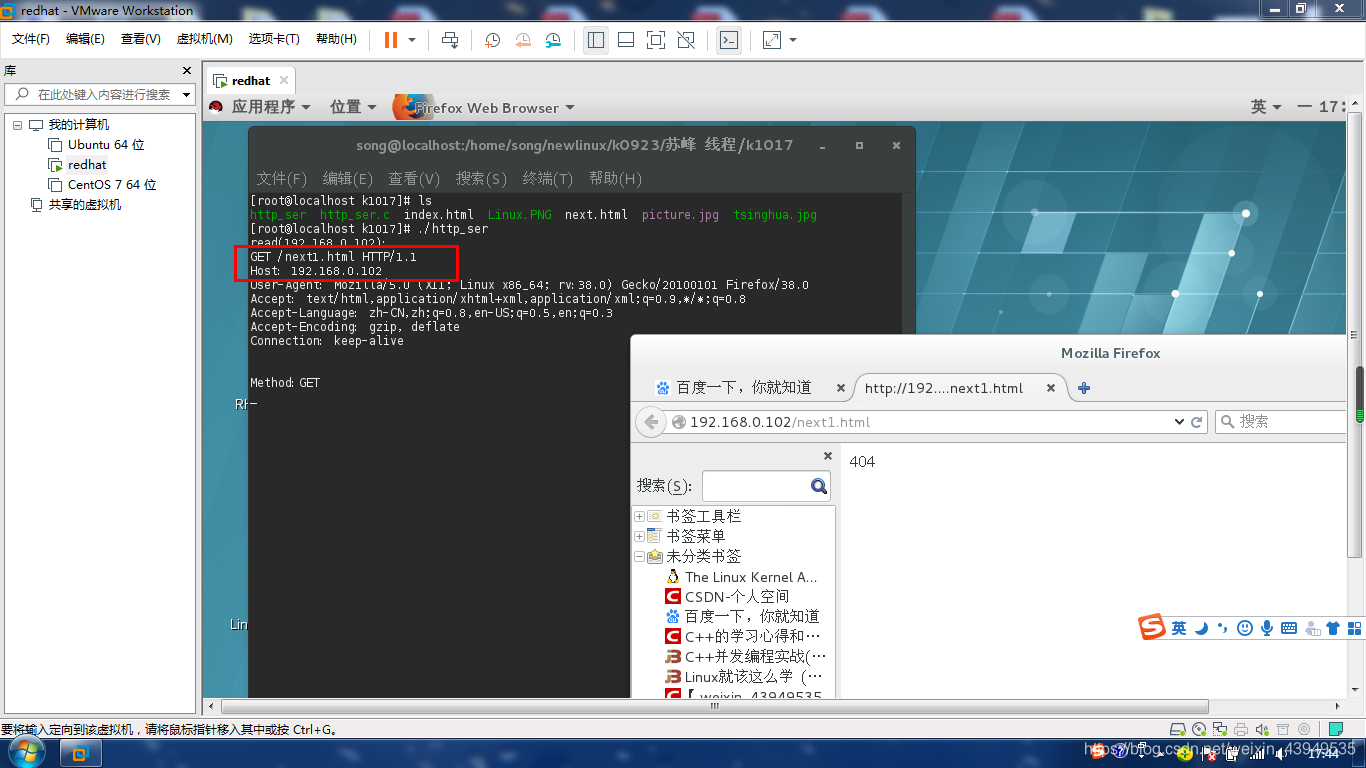Toggle the console view button
The image size is (1366, 768).
729,40
